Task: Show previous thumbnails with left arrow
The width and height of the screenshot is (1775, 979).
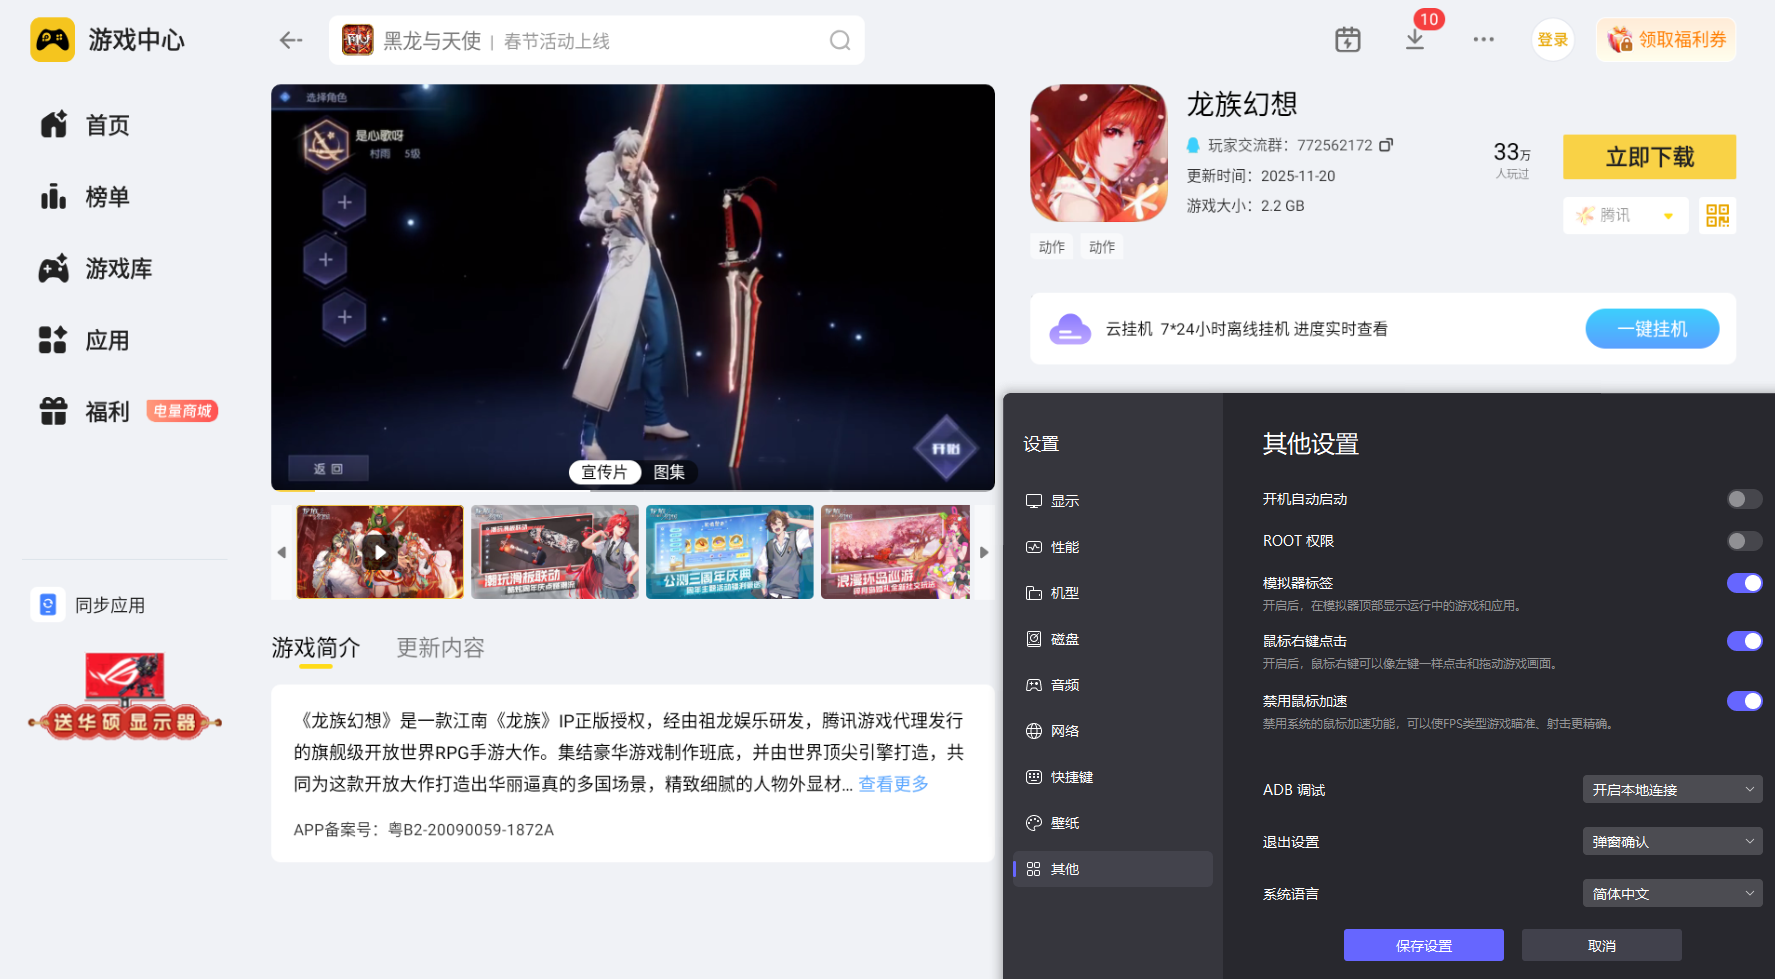Action: coord(282,552)
